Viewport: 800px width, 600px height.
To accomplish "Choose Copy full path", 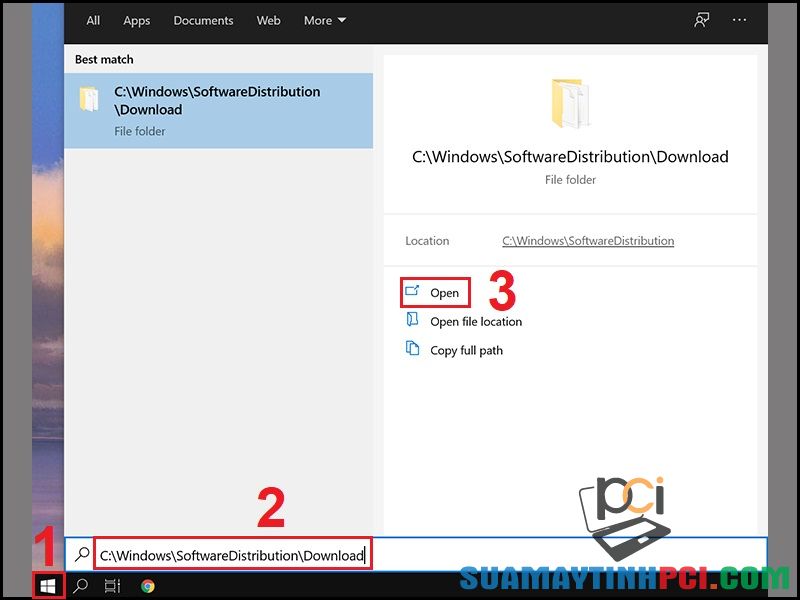I will coord(454,351).
